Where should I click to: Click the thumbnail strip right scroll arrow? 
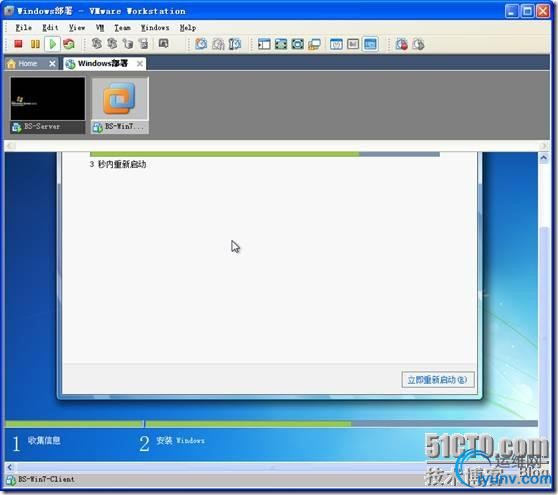pos(543,146)
